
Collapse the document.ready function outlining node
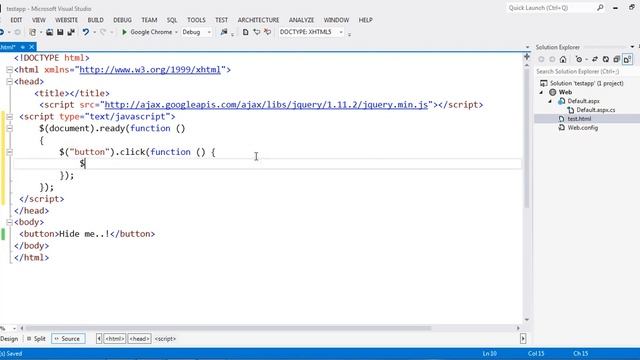[9, 129]
